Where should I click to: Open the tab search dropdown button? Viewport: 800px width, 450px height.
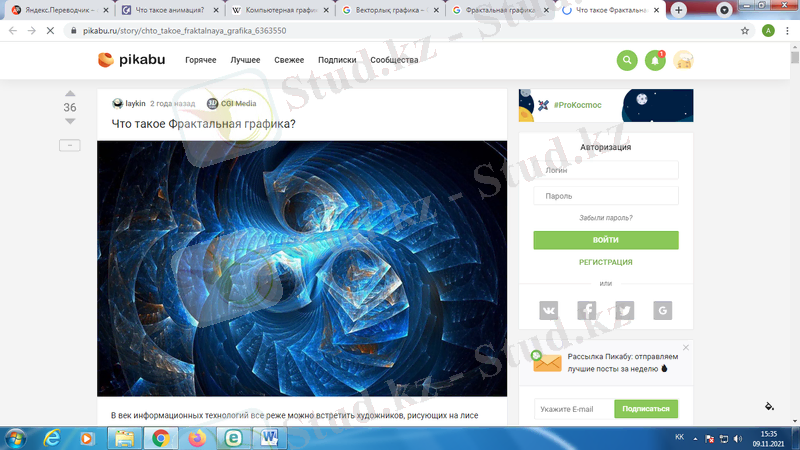724,10
